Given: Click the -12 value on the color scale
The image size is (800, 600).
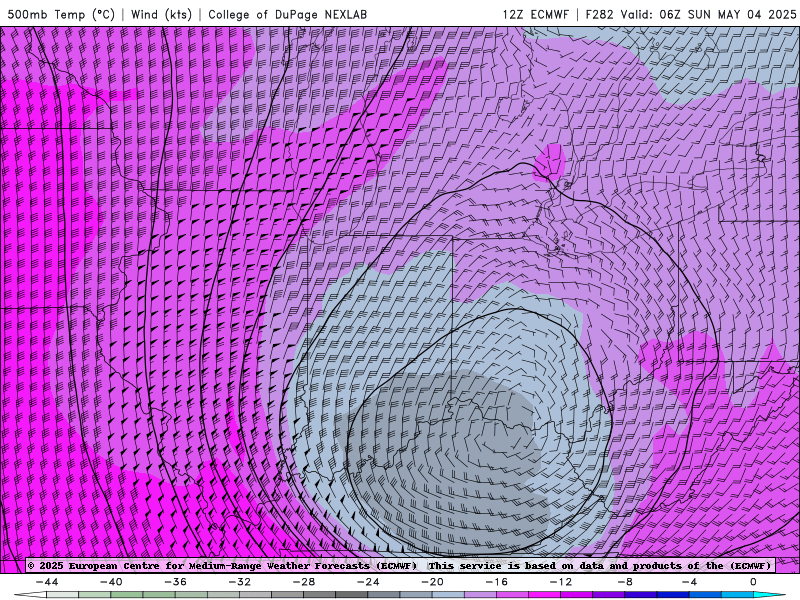Looking at the screenshot, I should (x=561, y=582).
